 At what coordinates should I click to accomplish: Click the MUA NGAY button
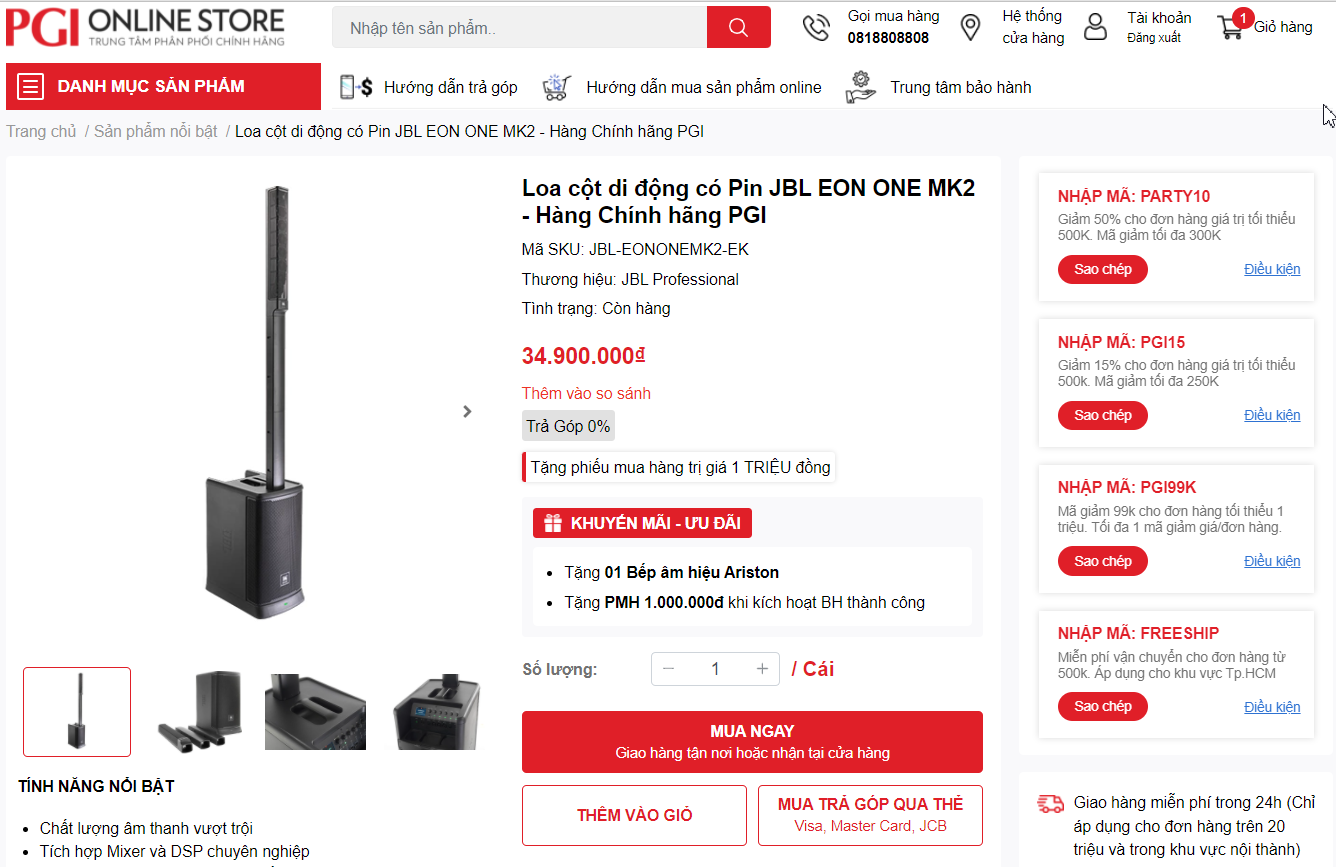[752, 742]
